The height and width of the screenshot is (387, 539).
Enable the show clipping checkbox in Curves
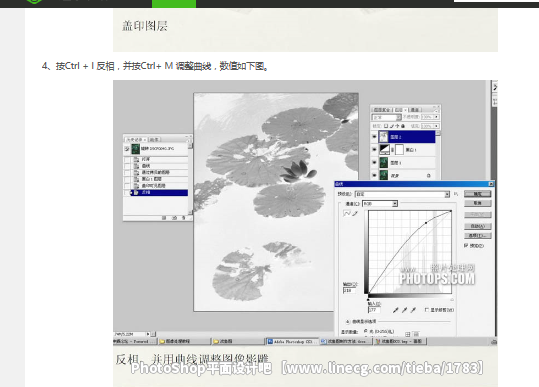427,310
